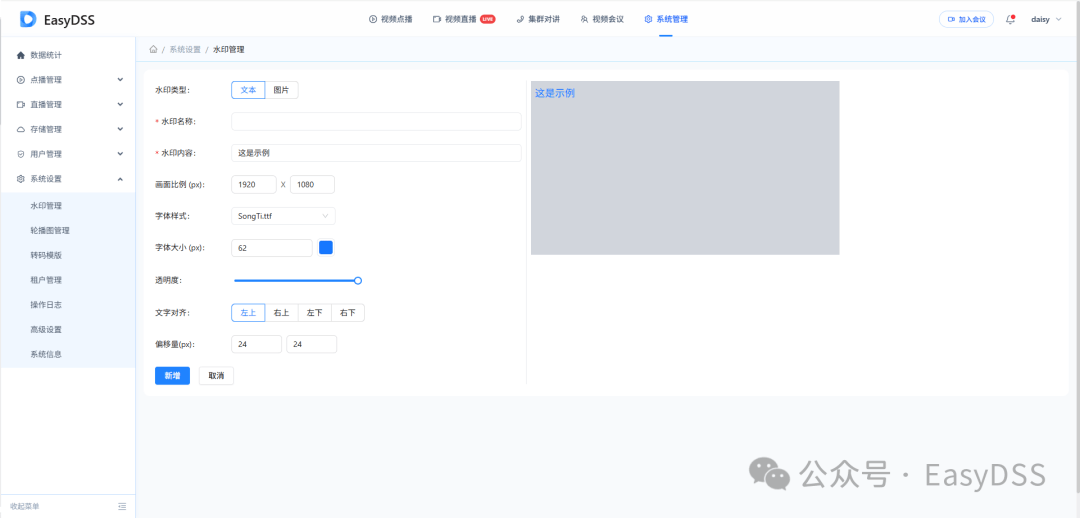Click the 1080 height input

[313, 185]
